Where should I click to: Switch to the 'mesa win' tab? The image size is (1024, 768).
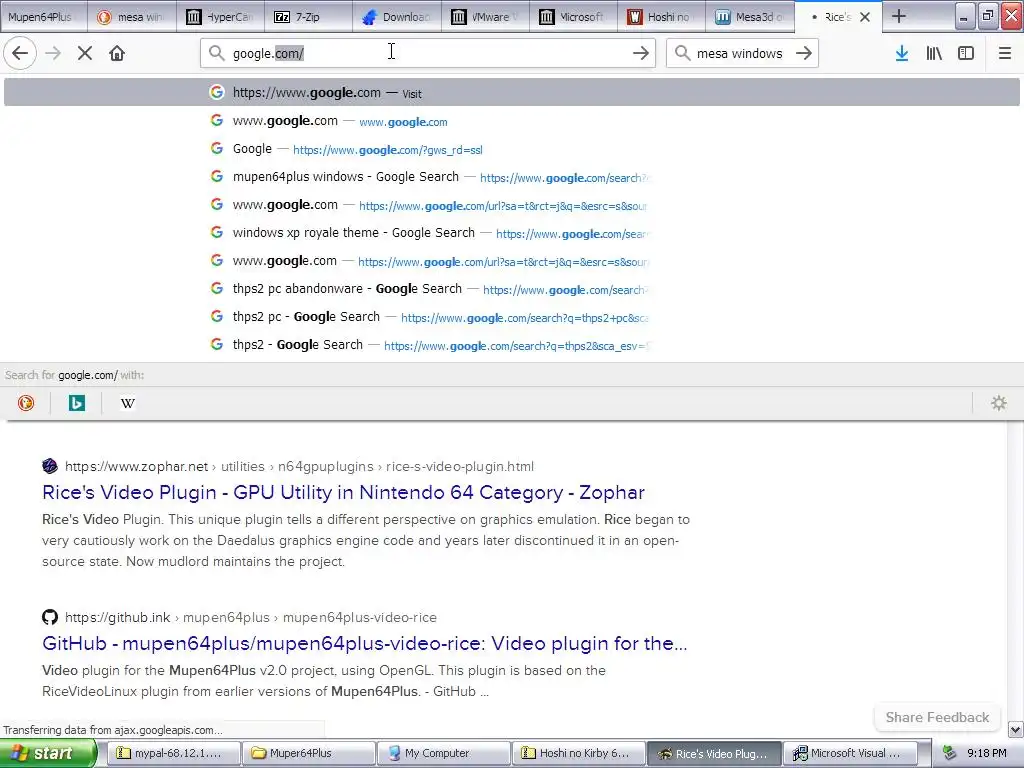(x=132, y=17)
